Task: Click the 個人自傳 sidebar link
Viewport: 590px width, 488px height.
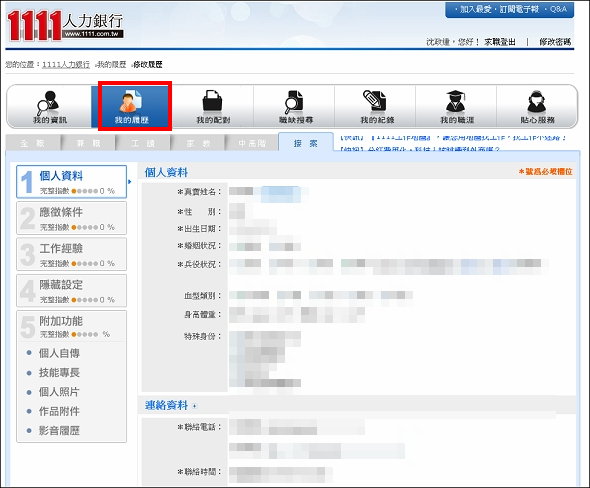Action: pos(59,353)
